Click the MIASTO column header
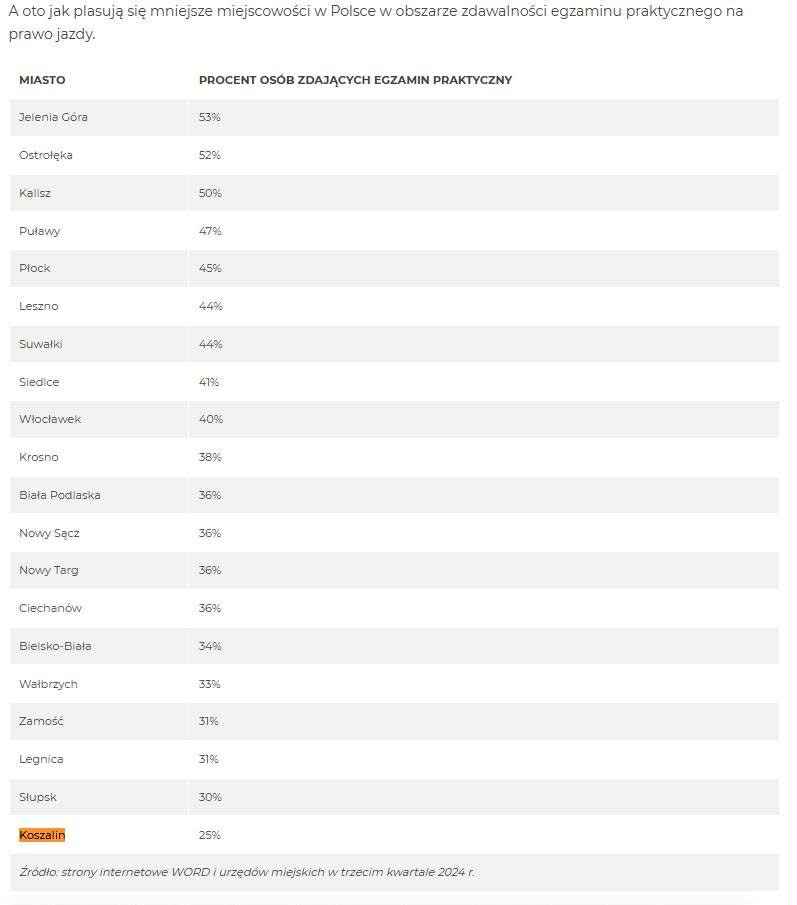 tap(42, 80)
